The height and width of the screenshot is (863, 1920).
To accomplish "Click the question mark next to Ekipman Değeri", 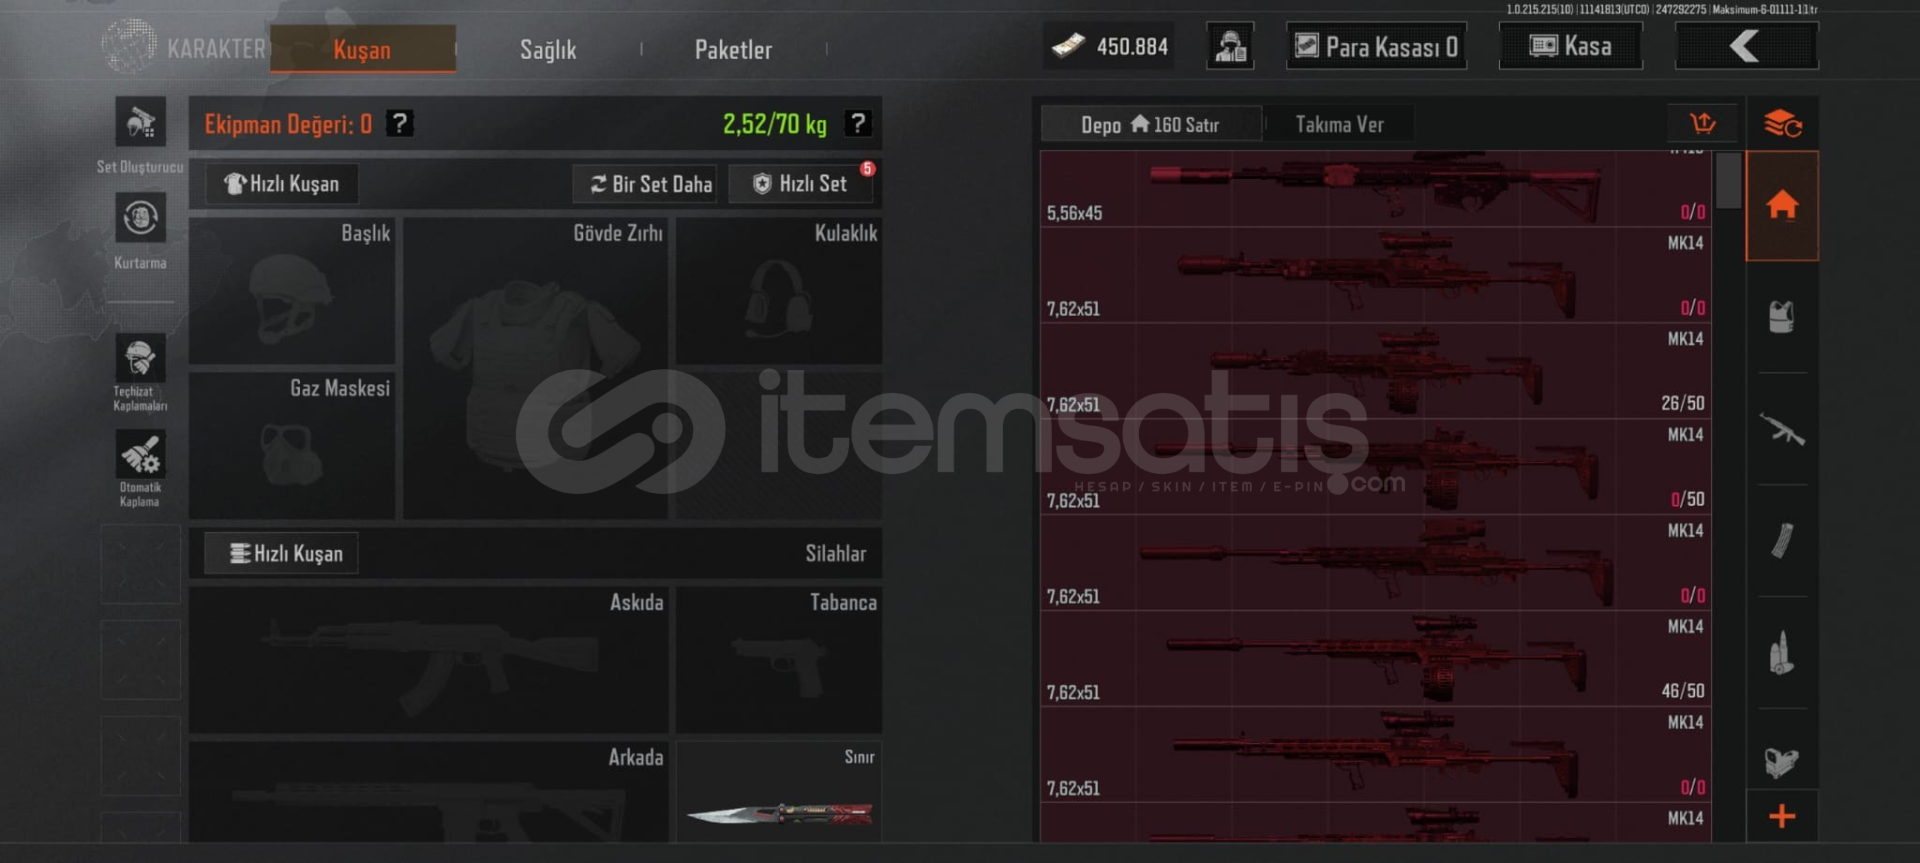I will pos(400,123).
